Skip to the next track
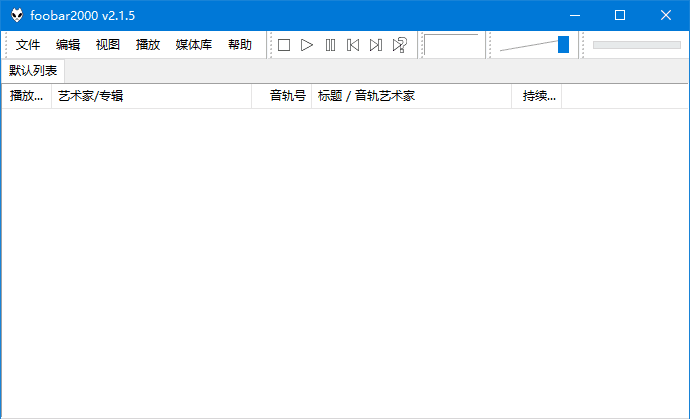The width and height of the screenshot is (690, 419). click(x=376, y=45)
